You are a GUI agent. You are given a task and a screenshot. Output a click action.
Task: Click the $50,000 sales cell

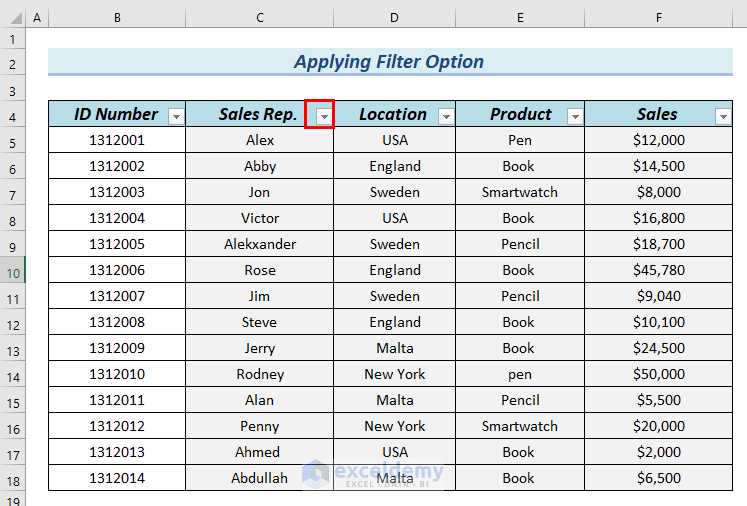658,374
